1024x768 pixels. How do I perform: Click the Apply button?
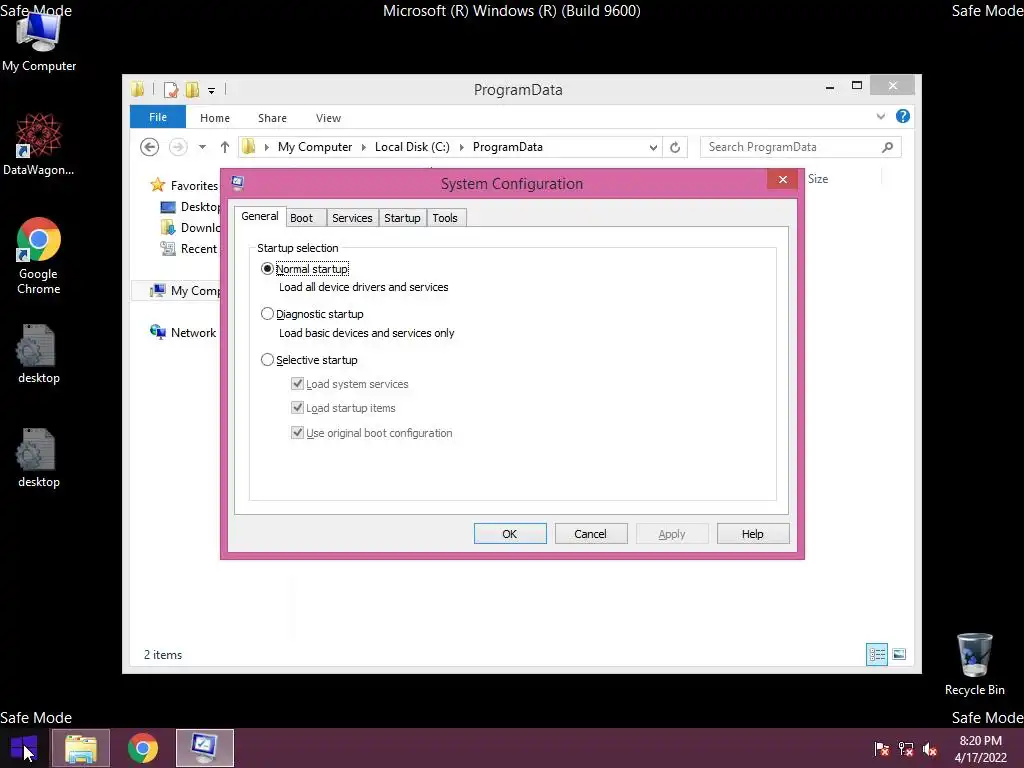point(672,534)
